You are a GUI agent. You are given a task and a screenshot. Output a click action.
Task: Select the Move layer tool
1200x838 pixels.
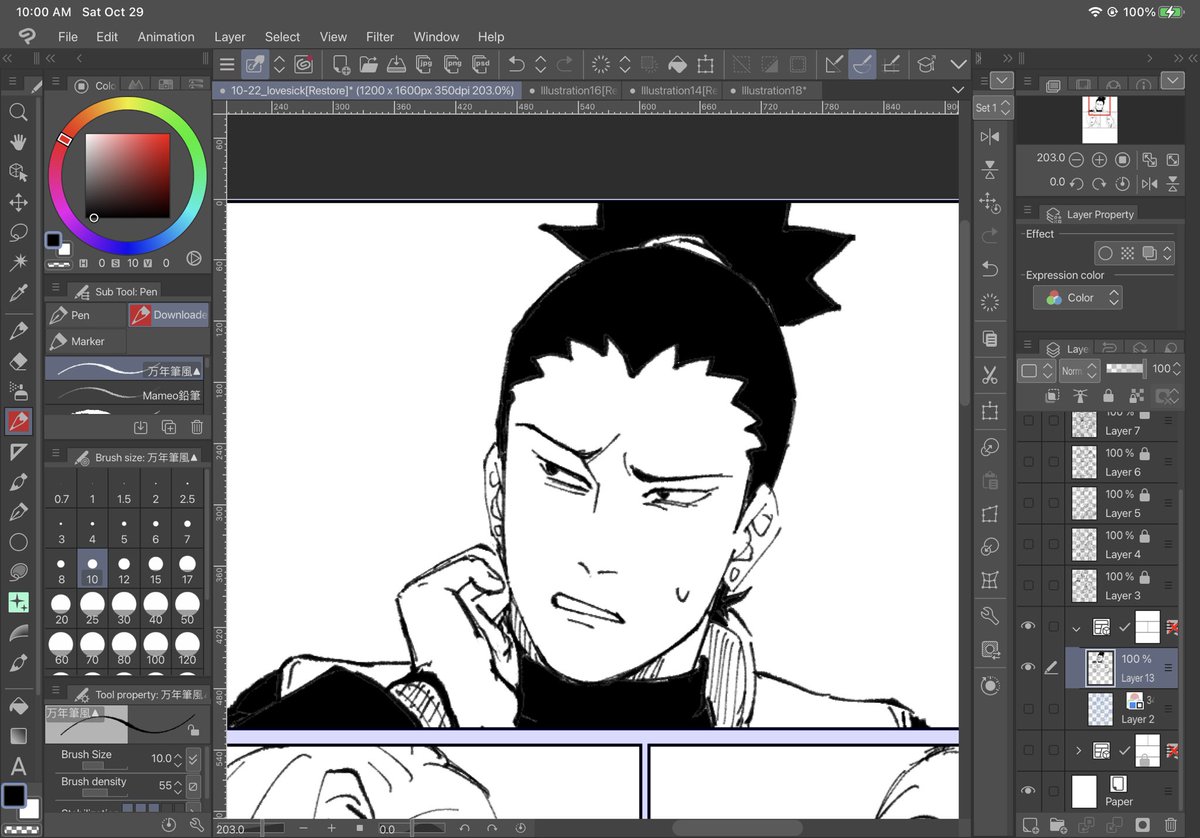tap(18, 202)
